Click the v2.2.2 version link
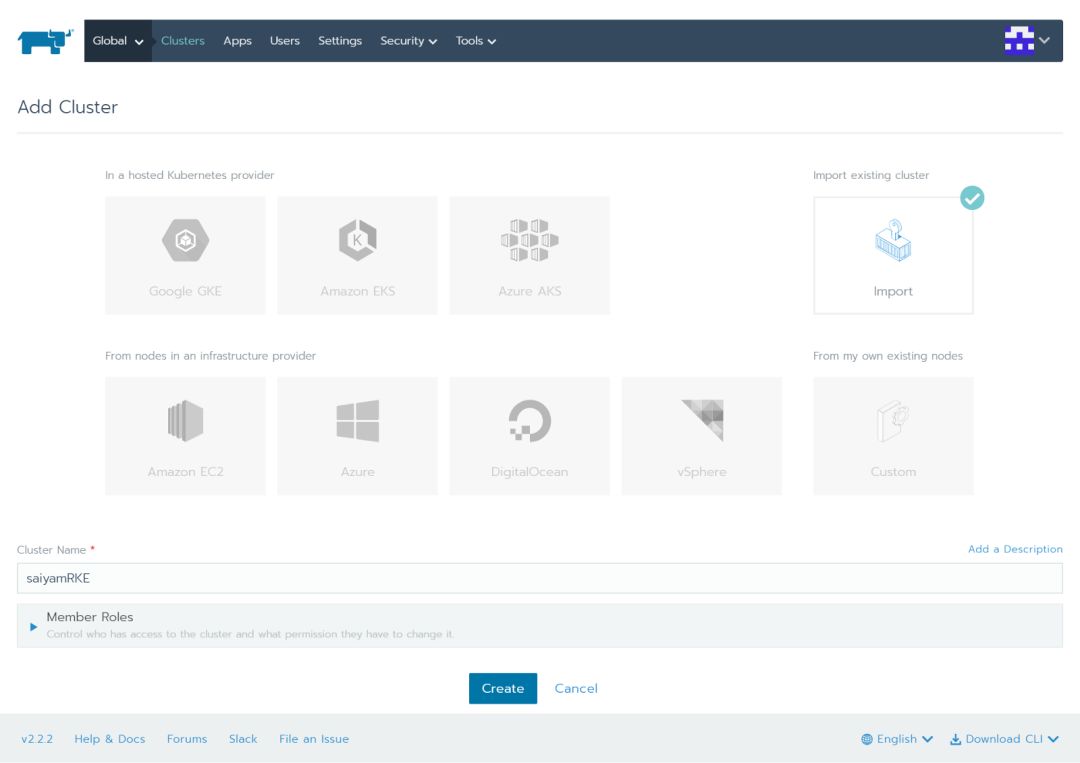 [x=37, y=739]
